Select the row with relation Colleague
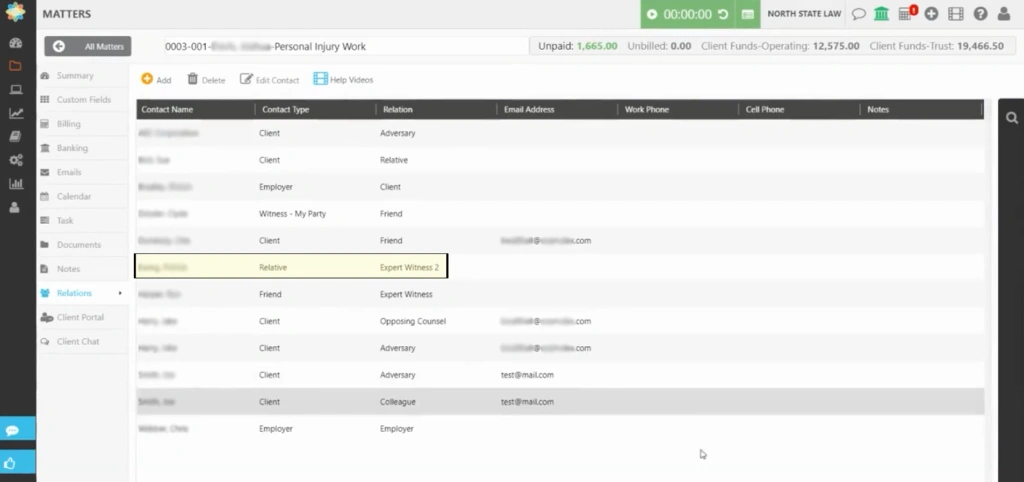Viewport: 1024px width, 482px height. (x=560, y=402)
